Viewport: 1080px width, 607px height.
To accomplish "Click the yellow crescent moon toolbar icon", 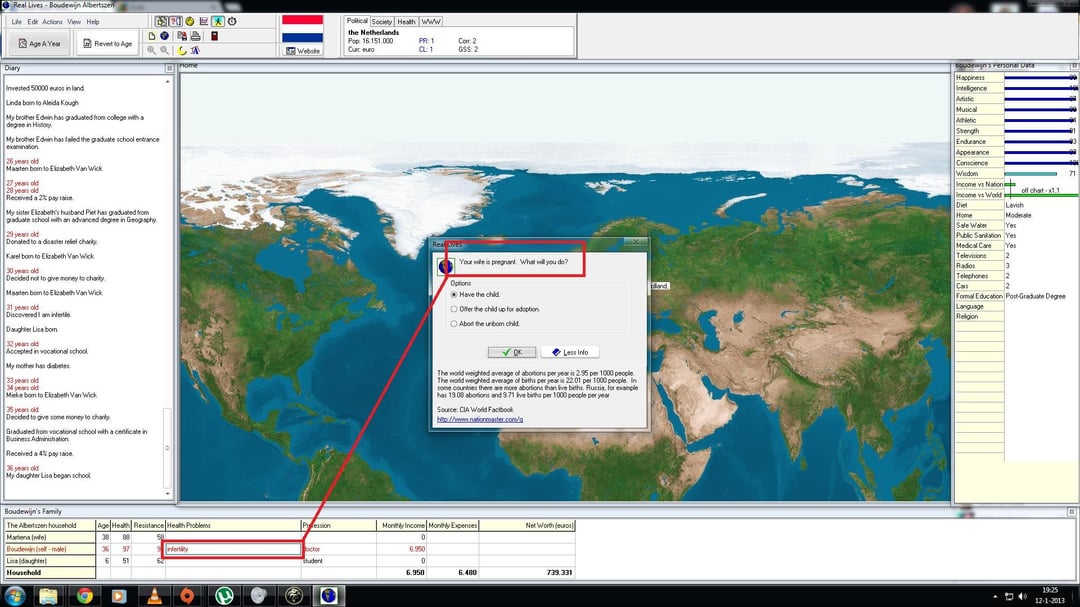I will pos(182,50).
